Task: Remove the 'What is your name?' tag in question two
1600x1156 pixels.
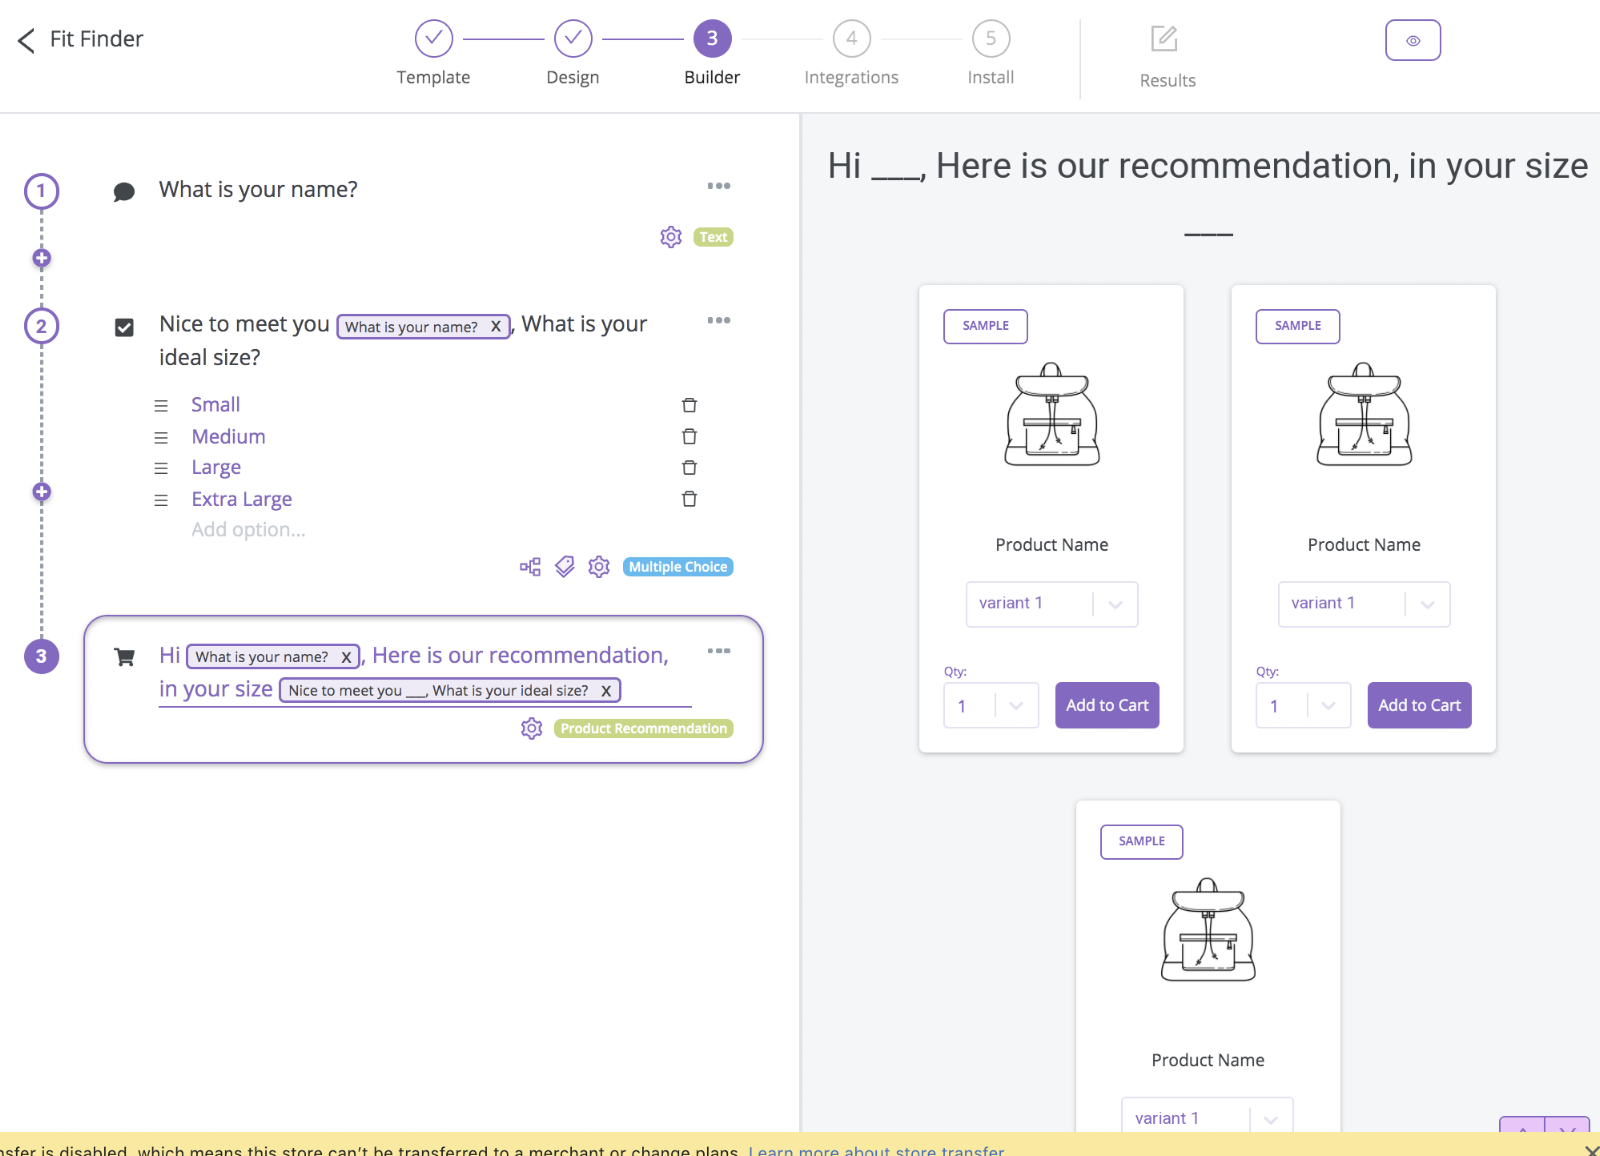Action: [x=495, y=327]
